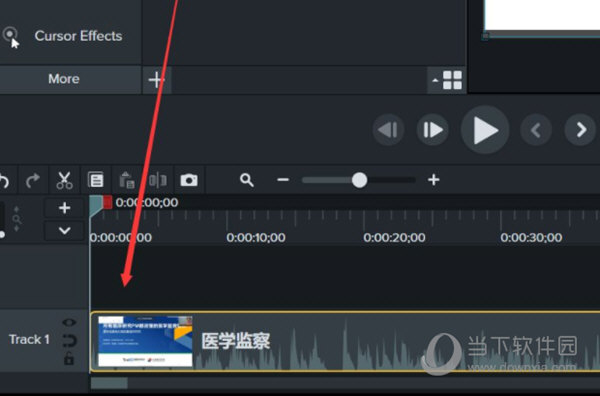Viewport: 600px width, 396px height.
Task: Step back one frame in playback
Action: (388, 130)
